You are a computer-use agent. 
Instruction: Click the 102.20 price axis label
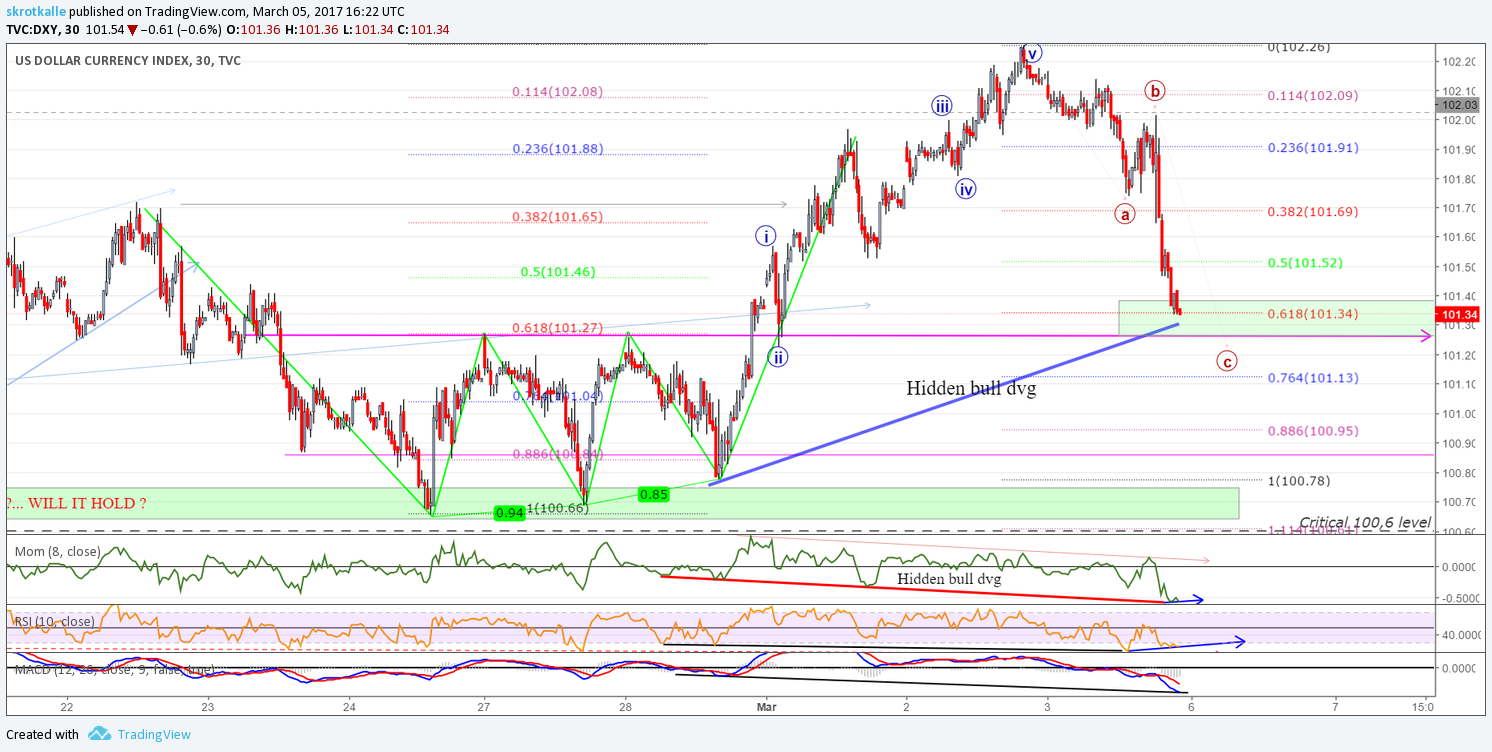pos(1460,62)
